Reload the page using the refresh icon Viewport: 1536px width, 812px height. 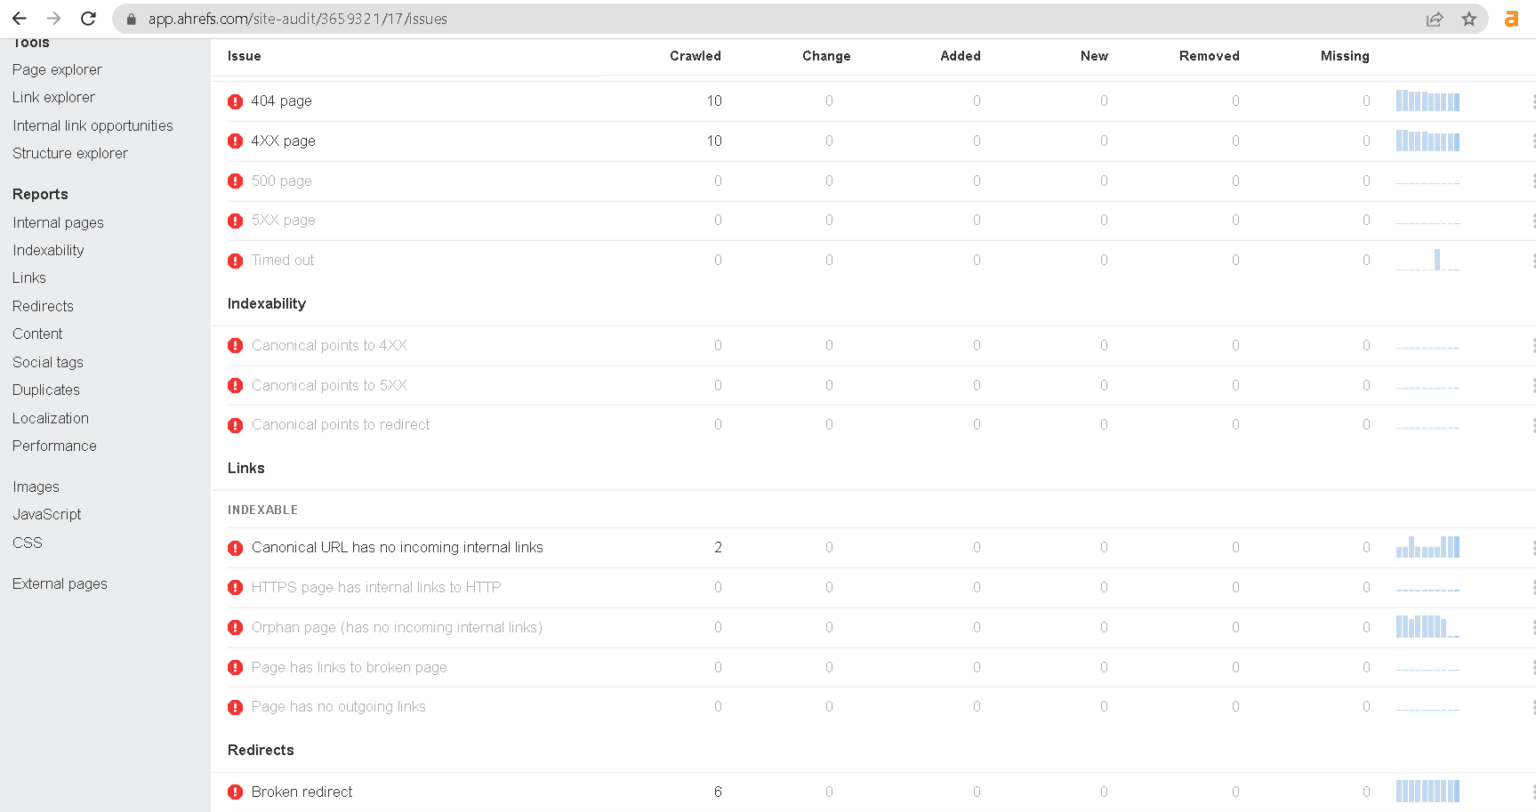point(88,18)
